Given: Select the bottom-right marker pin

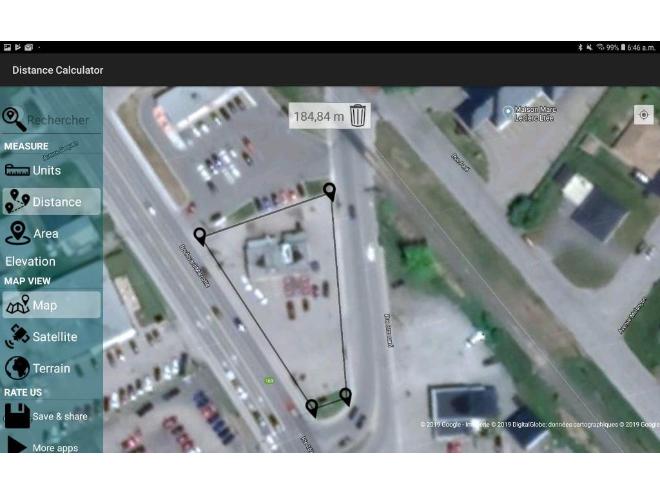Looking at the screenshot, I should click(x=345, y=397).
